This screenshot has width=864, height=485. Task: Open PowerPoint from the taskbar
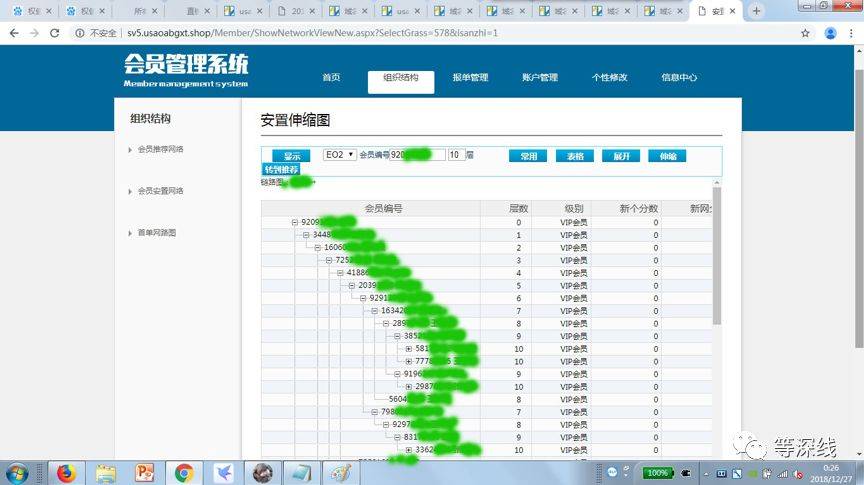[144, 472]
